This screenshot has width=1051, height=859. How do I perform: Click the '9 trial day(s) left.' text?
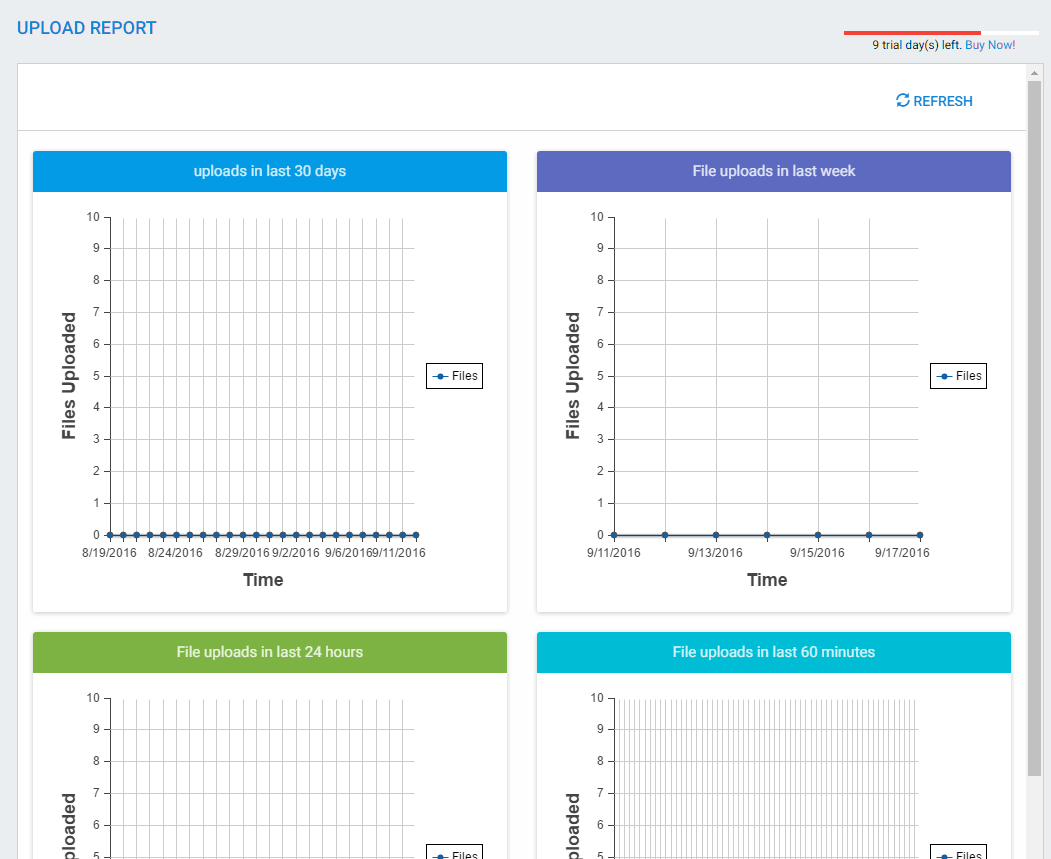pyautogui.click(x=917, y=45)
